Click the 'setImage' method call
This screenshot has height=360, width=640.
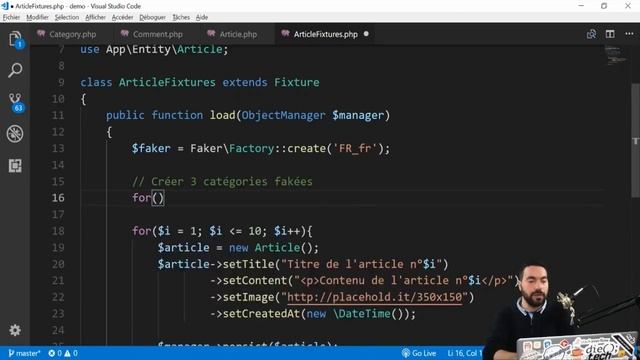pos(248,297)
